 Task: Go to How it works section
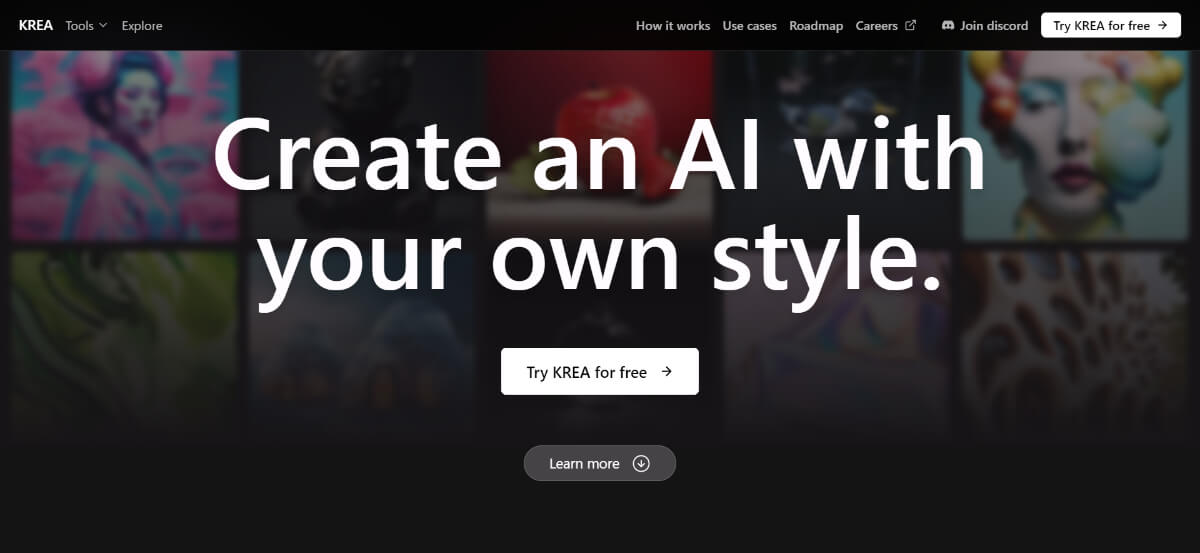coord(673,26)
